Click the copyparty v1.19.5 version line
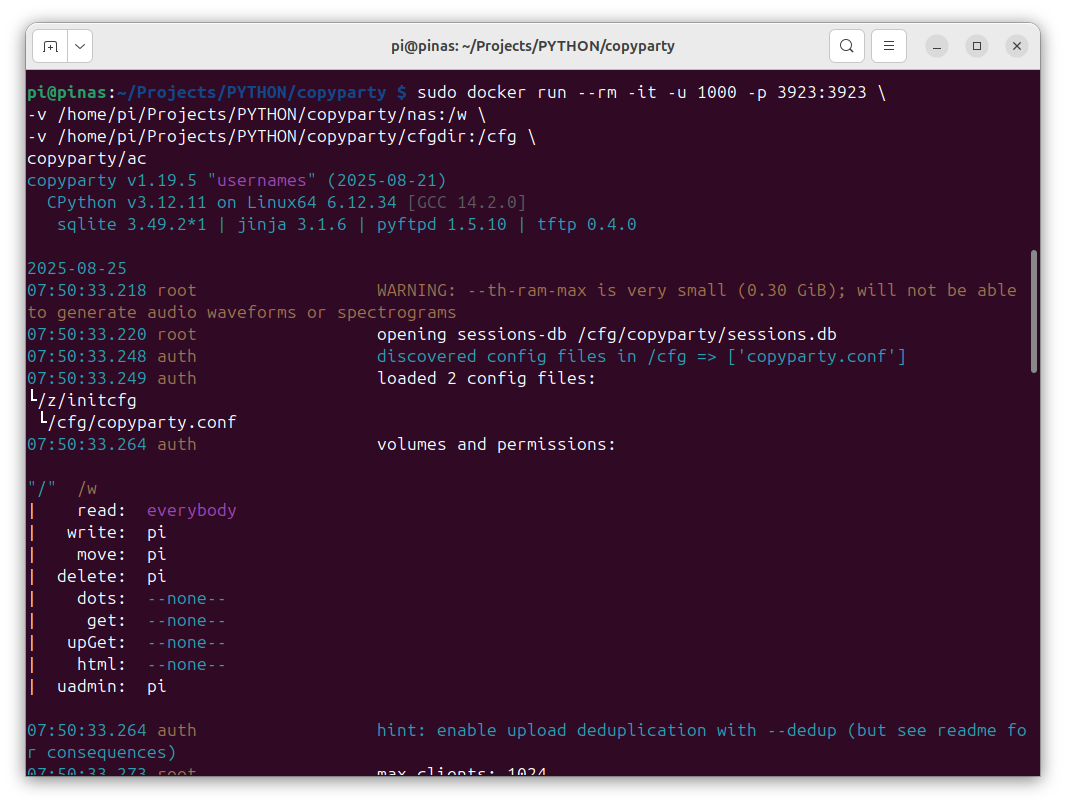This screenshot has height=805, width=1066. pos(236,180)
